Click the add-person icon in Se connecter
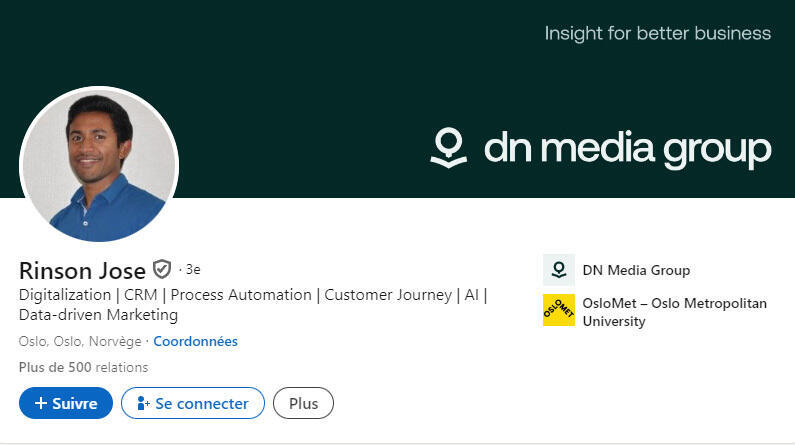 pyautogui.click(x=143, y=403)
